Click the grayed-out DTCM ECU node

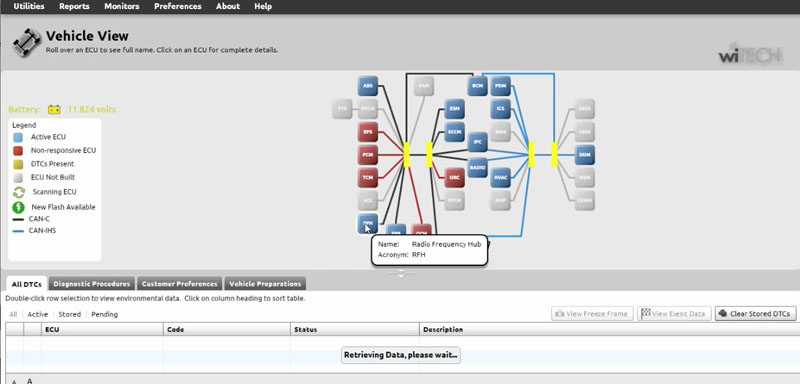[x=367, y=109]
